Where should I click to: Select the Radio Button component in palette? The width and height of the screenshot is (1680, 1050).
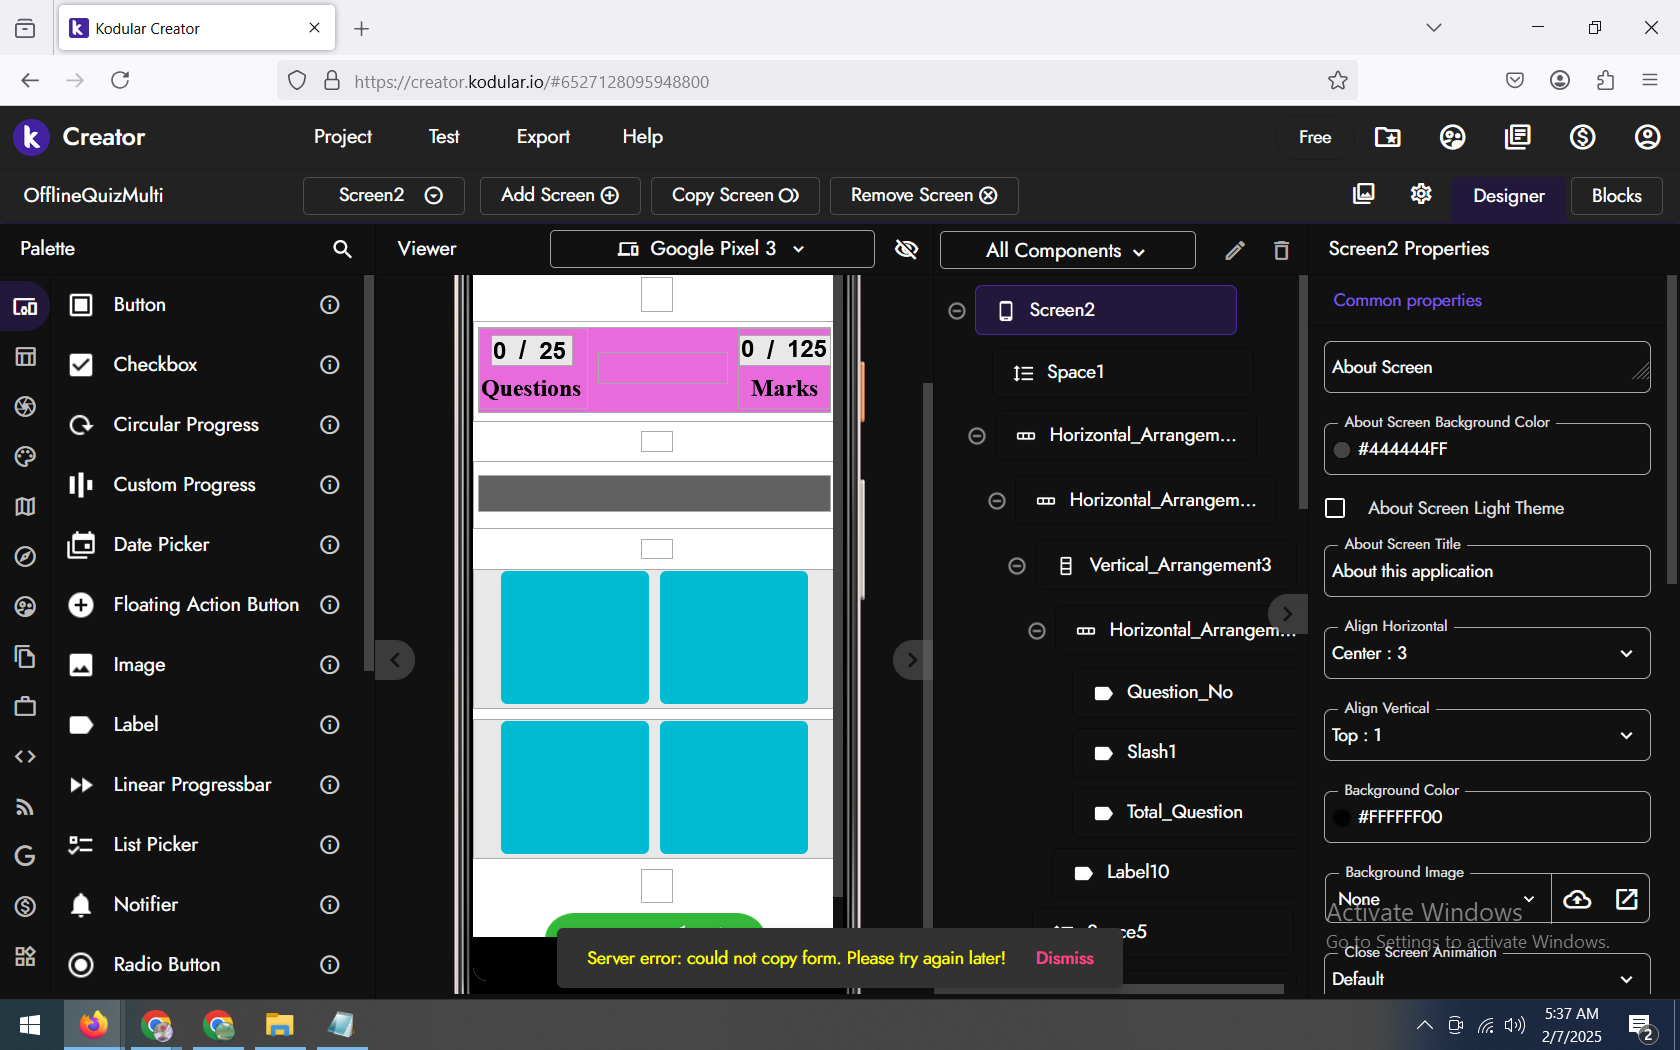pos(167,964)
